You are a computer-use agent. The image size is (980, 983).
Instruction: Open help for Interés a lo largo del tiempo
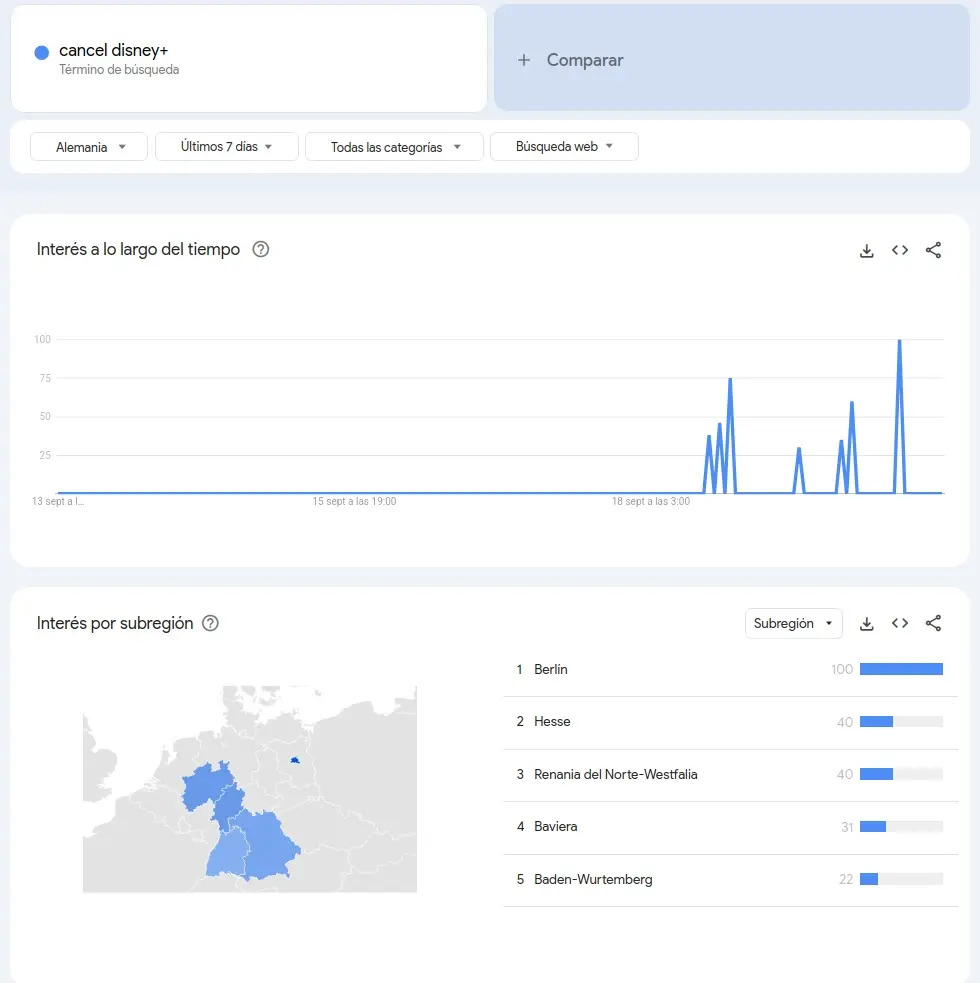(261, 249)
